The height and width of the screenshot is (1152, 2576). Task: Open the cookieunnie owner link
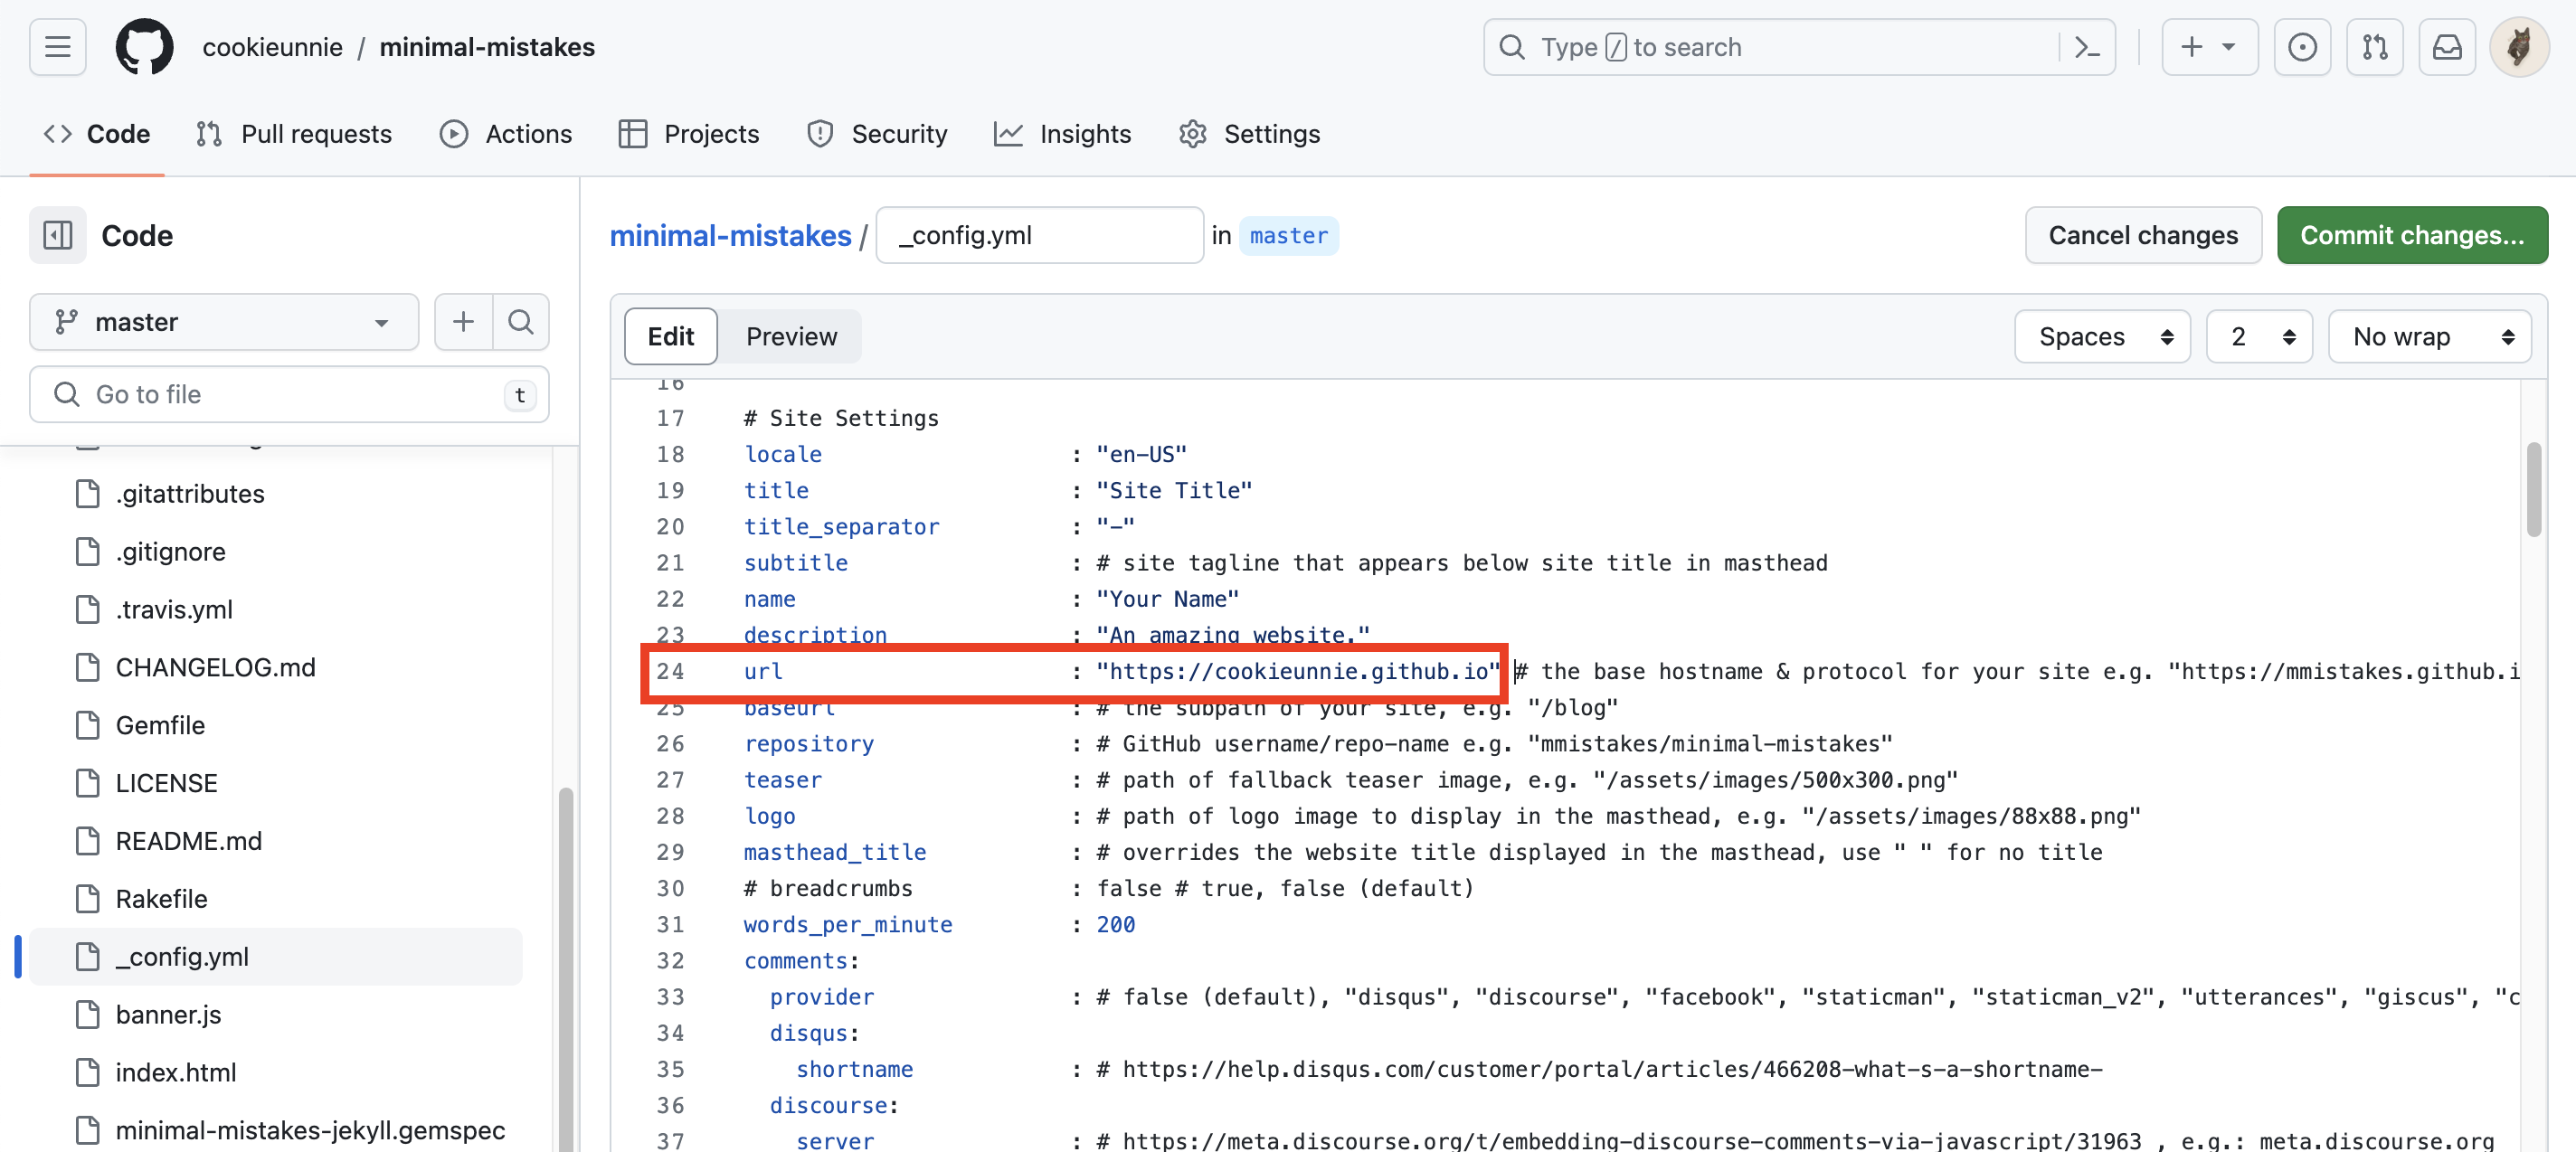(272, 47)
